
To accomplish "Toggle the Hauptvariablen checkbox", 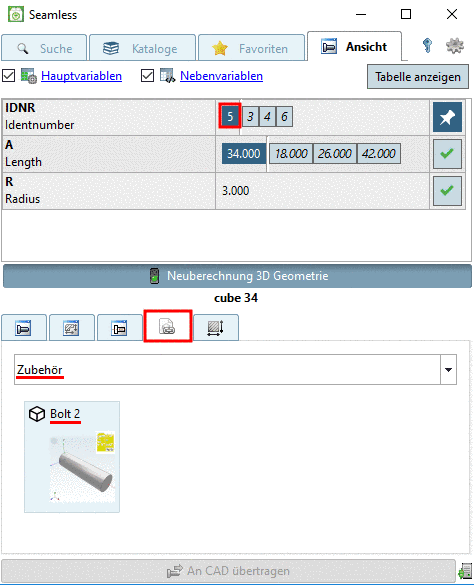I will point(9,75).
